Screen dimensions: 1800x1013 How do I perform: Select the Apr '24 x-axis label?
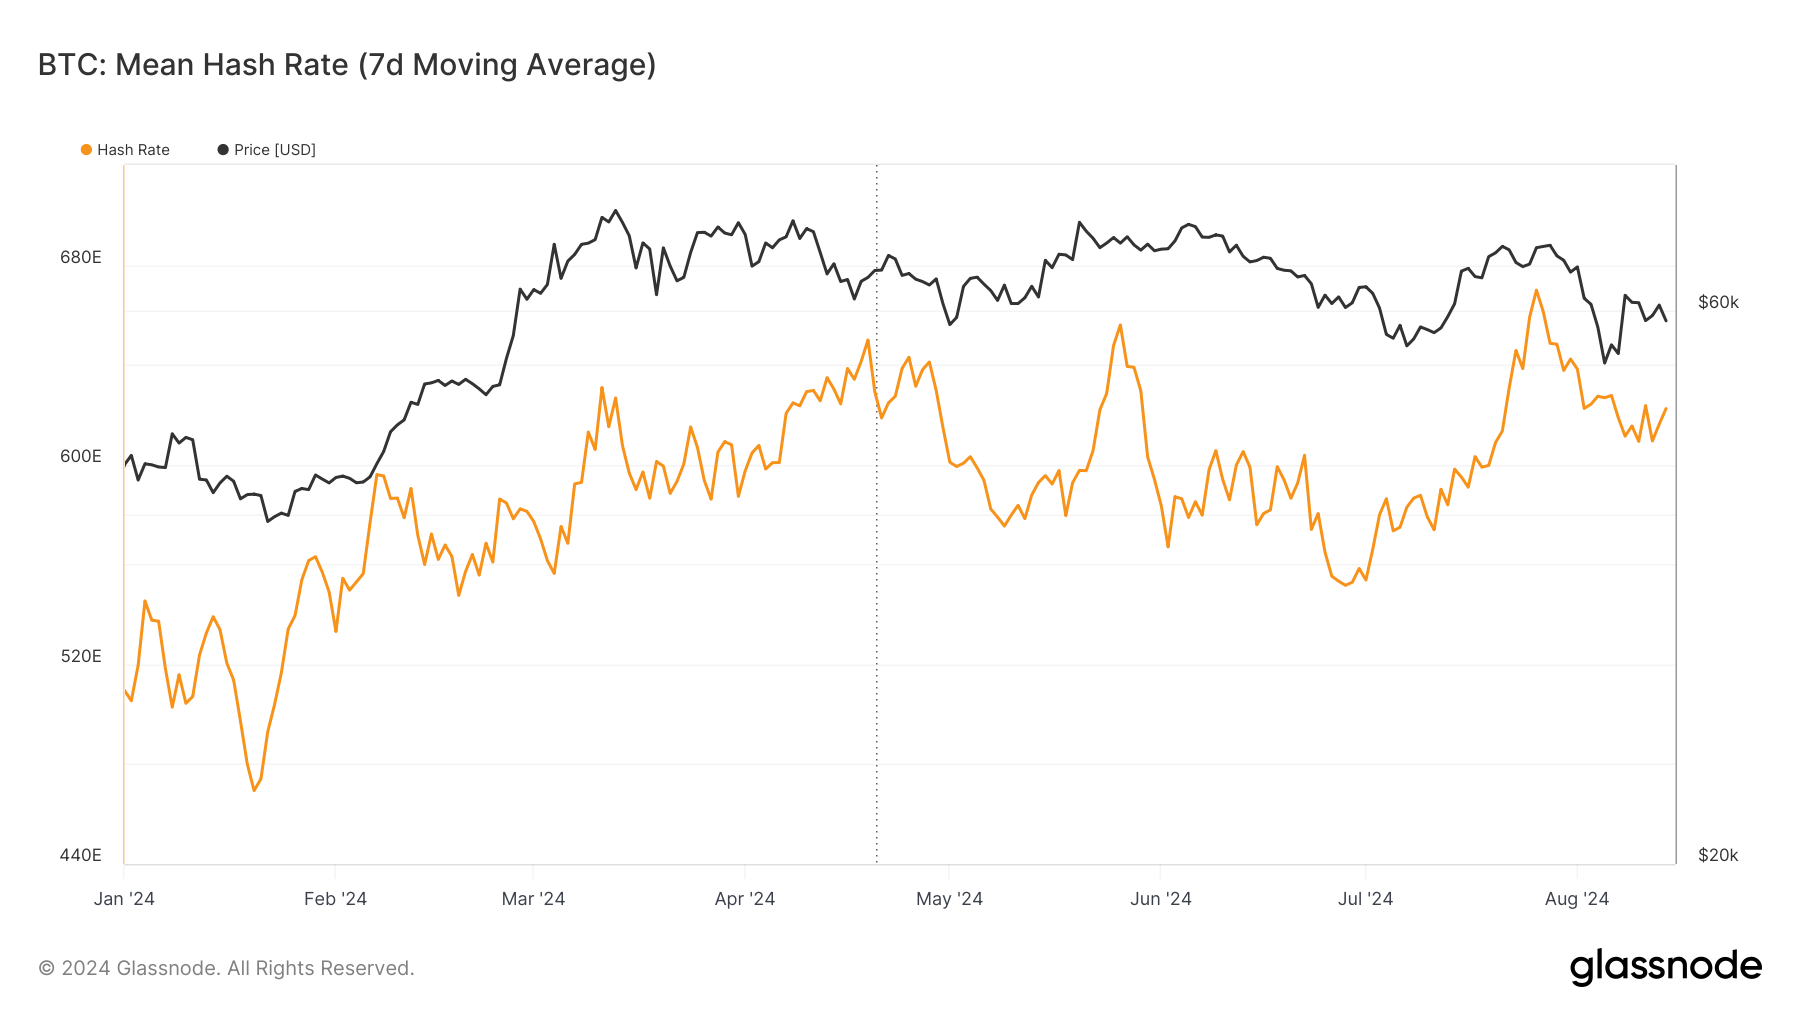[744, 899]
